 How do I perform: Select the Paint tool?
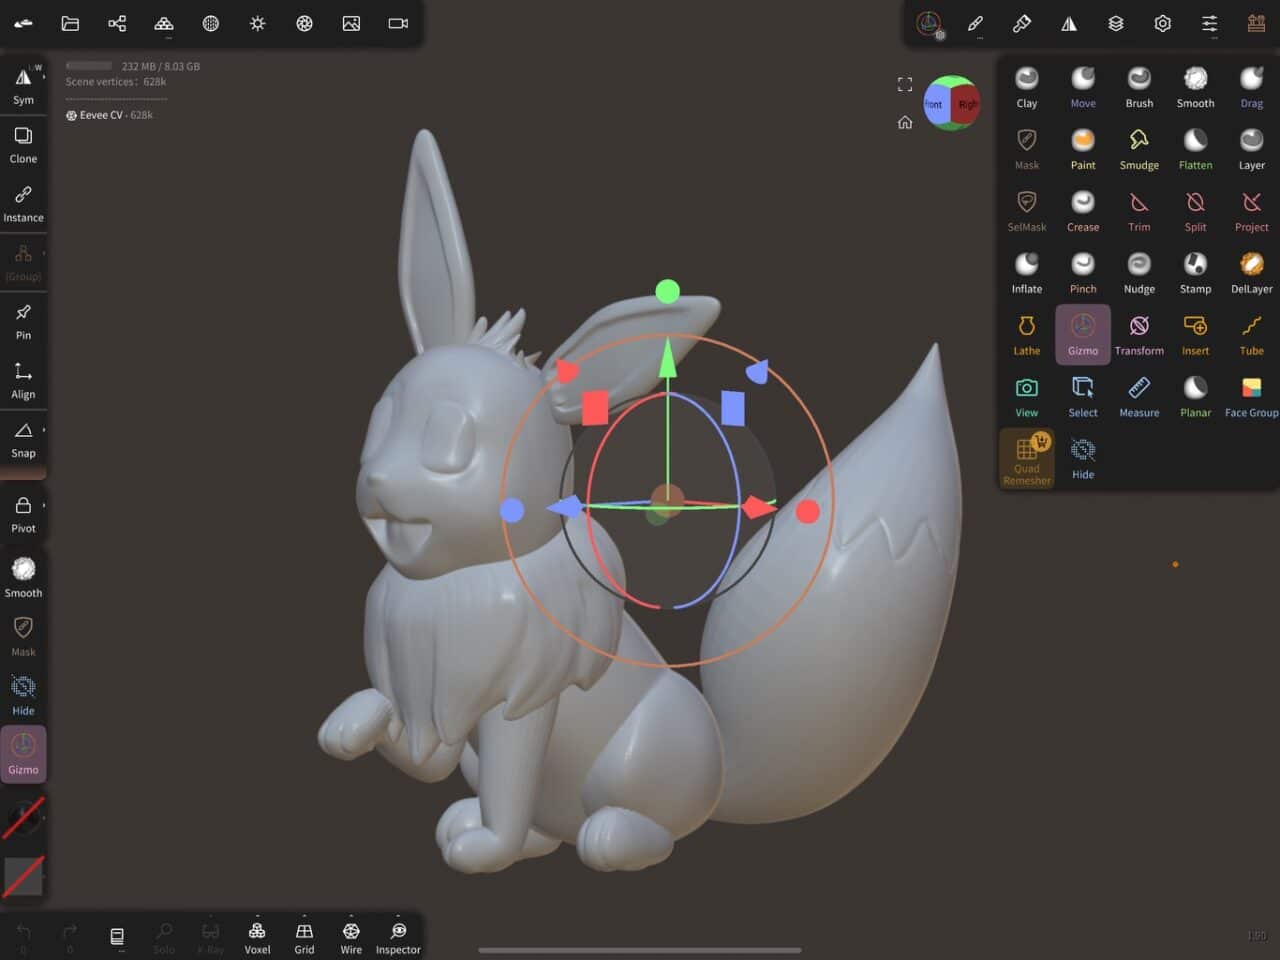pyautogui.click(x=1082, y=149)
